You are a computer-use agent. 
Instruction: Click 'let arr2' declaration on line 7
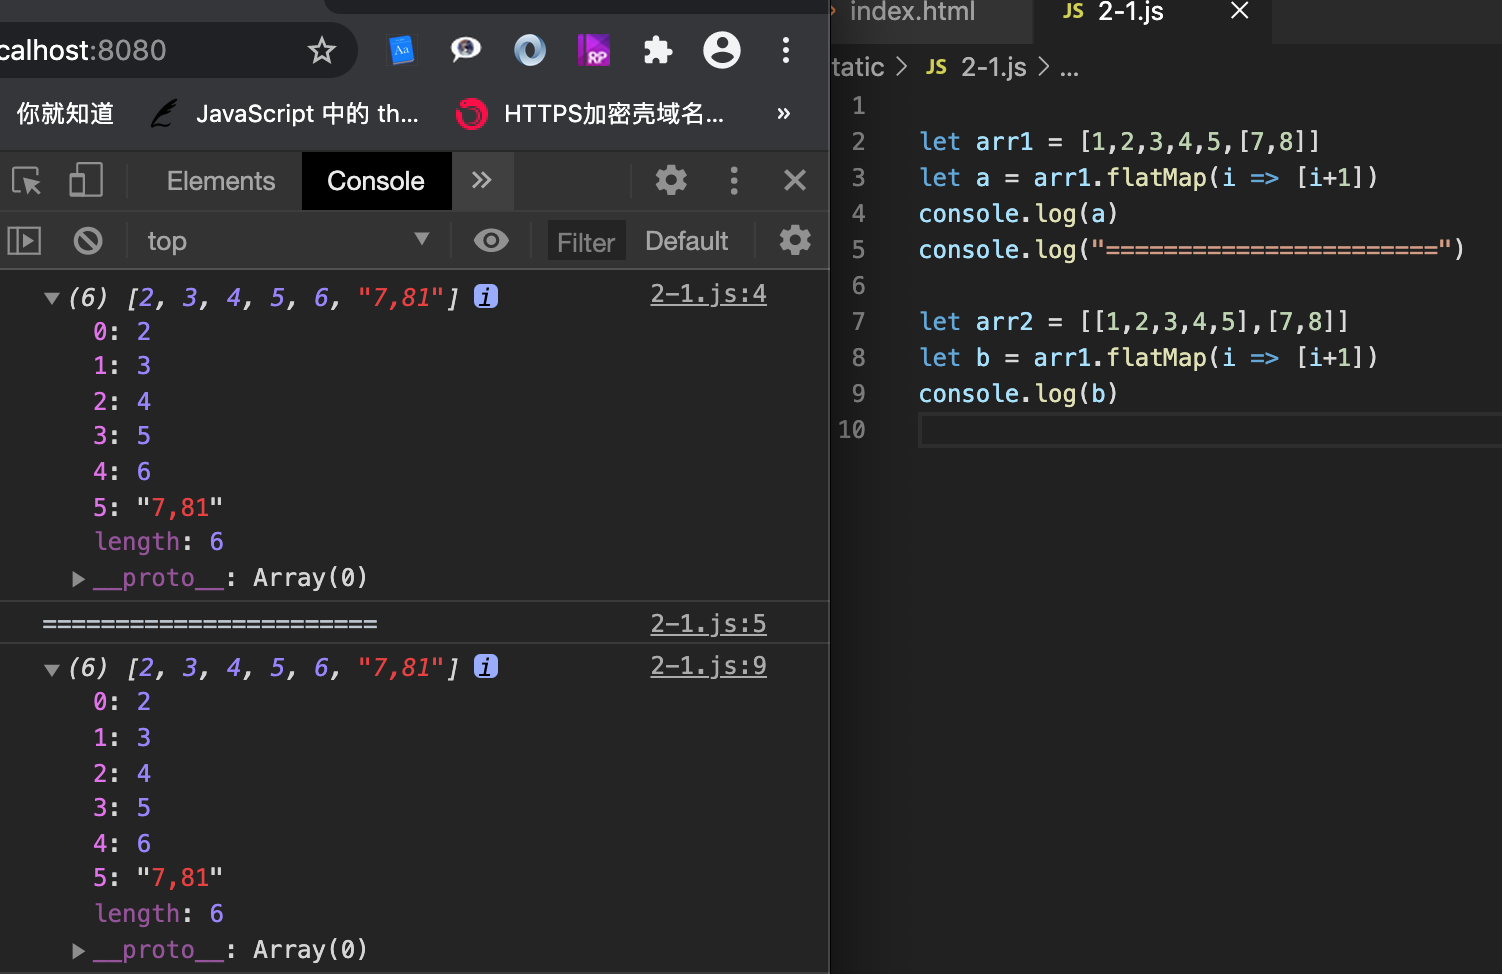point(976,322)
